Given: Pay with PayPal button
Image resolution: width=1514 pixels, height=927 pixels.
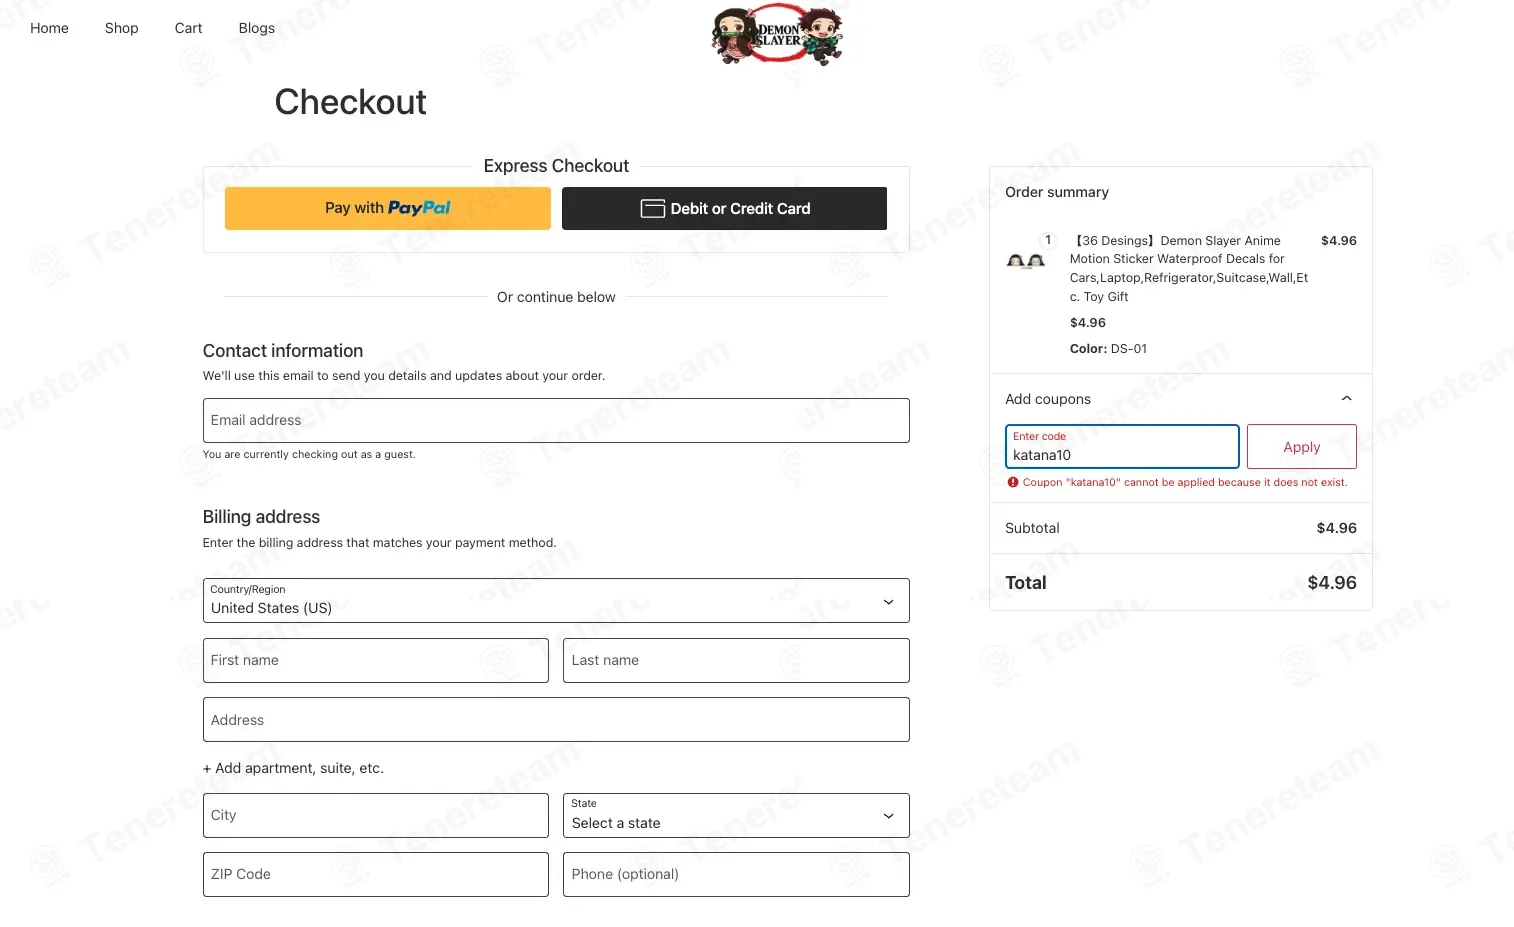Looking at the screenshot, I should (x=388, y=208).
